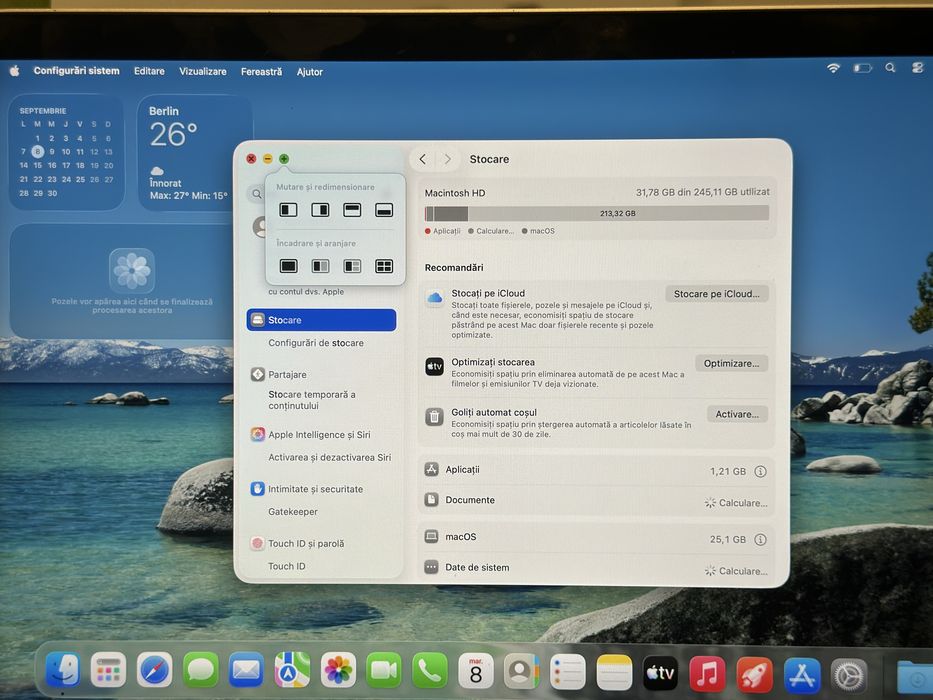The width and height of the screenshot is (933, 700).
Task: Click the battery status icon
Action: (x=862, y=68)
